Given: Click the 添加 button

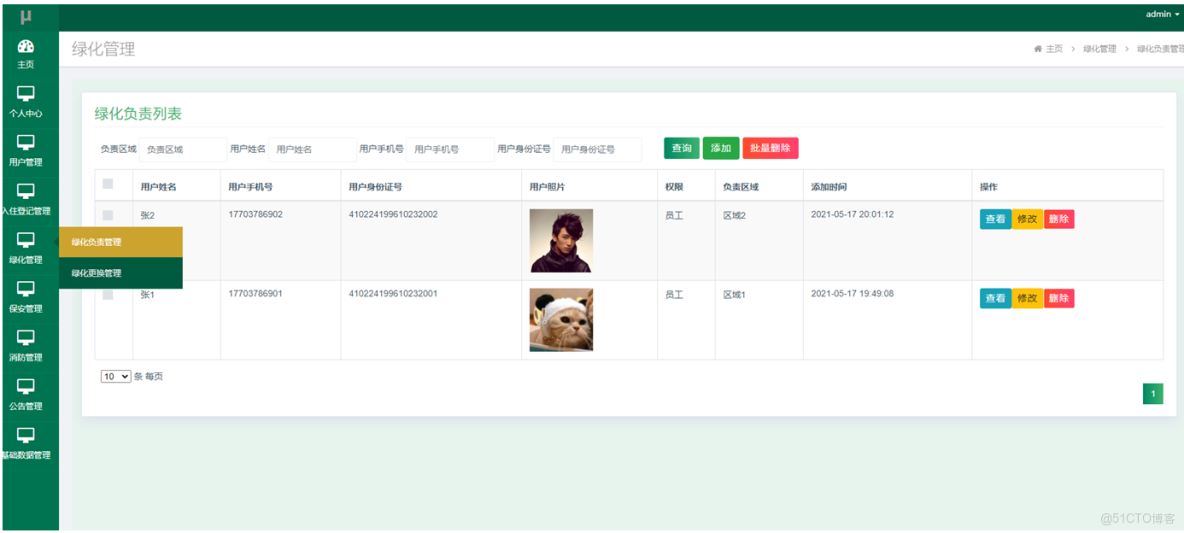Looking at the screenshot, I should tap(721, 148).
